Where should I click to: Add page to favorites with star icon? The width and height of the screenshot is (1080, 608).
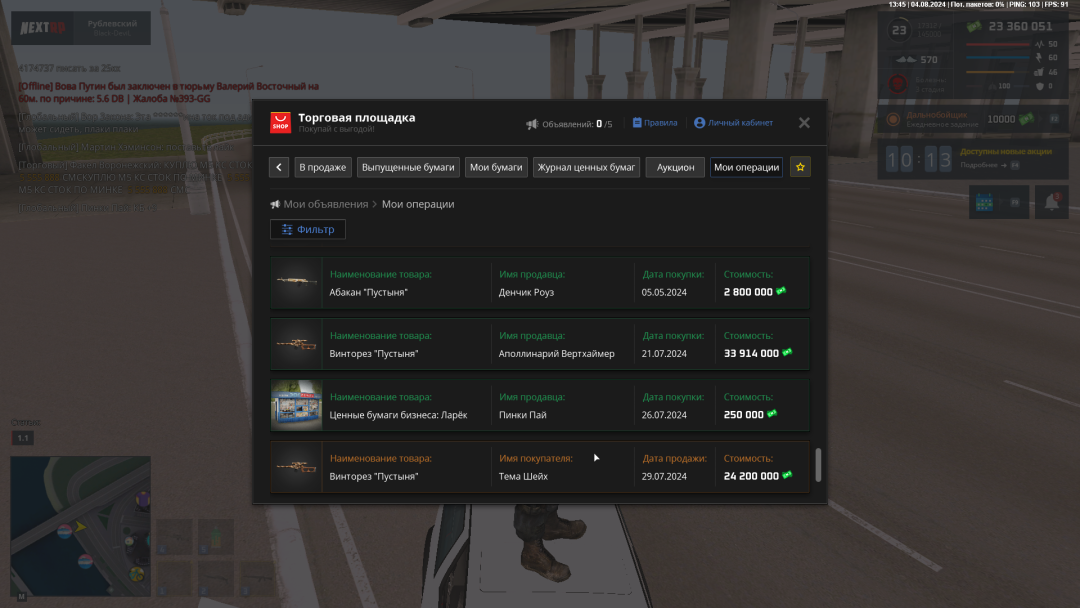coord(800,167)
